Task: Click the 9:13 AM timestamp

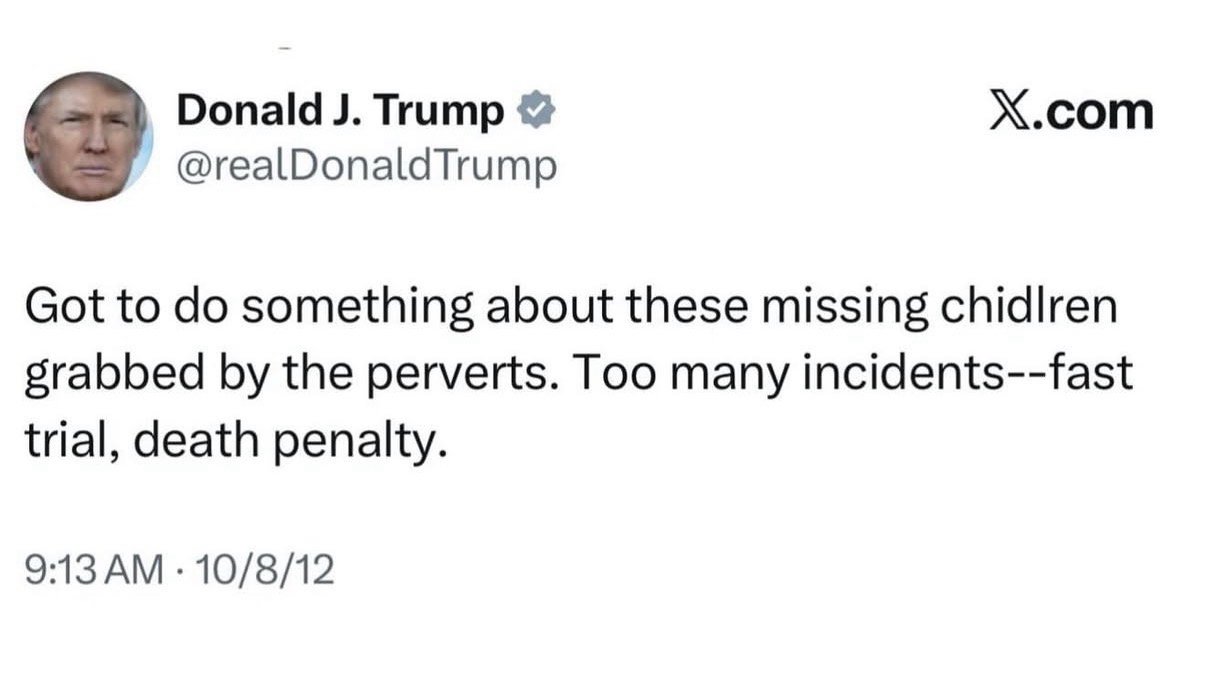Action: point(91,570)
